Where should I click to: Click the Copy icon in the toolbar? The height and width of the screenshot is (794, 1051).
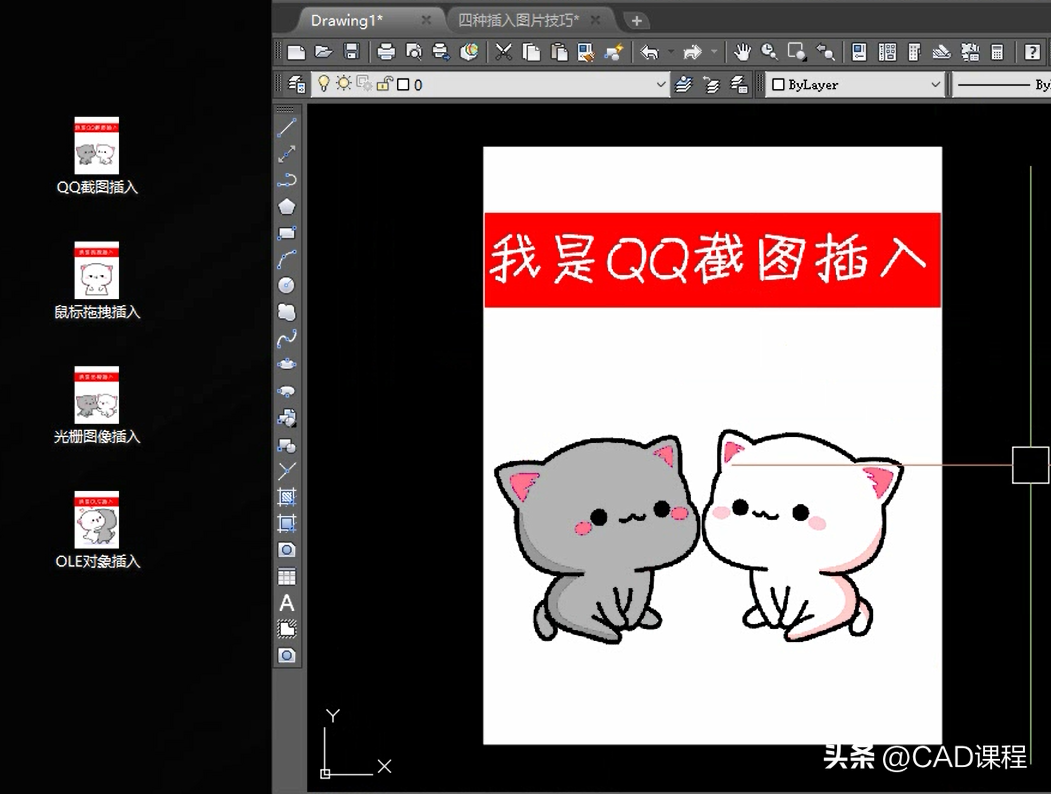click(x=531, y=52)
